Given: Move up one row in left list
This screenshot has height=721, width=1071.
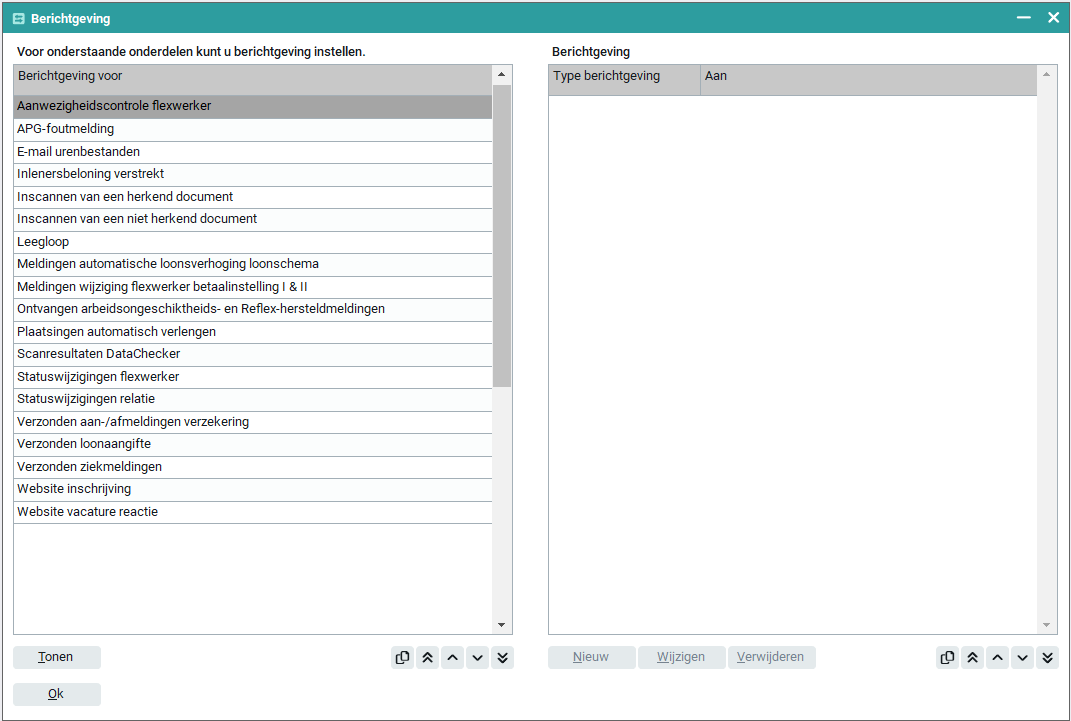Looking at the screenshot, I should [x=452, y=658].
